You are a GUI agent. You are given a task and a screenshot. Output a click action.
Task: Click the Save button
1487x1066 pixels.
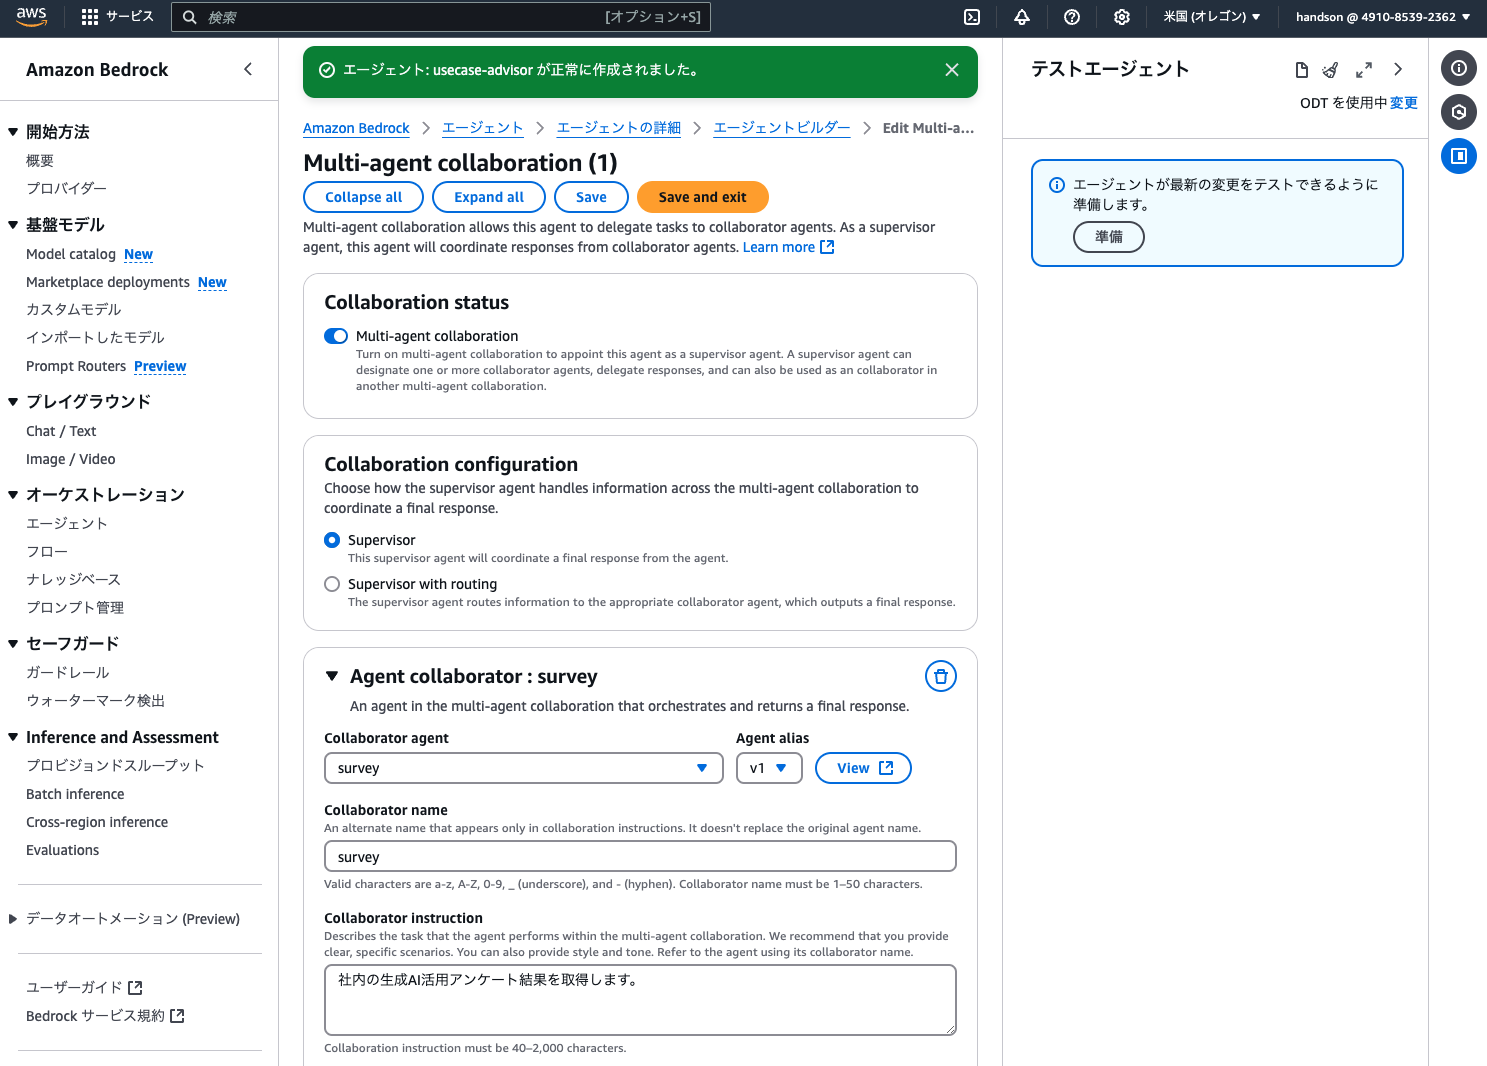click(x=591, y=197)
